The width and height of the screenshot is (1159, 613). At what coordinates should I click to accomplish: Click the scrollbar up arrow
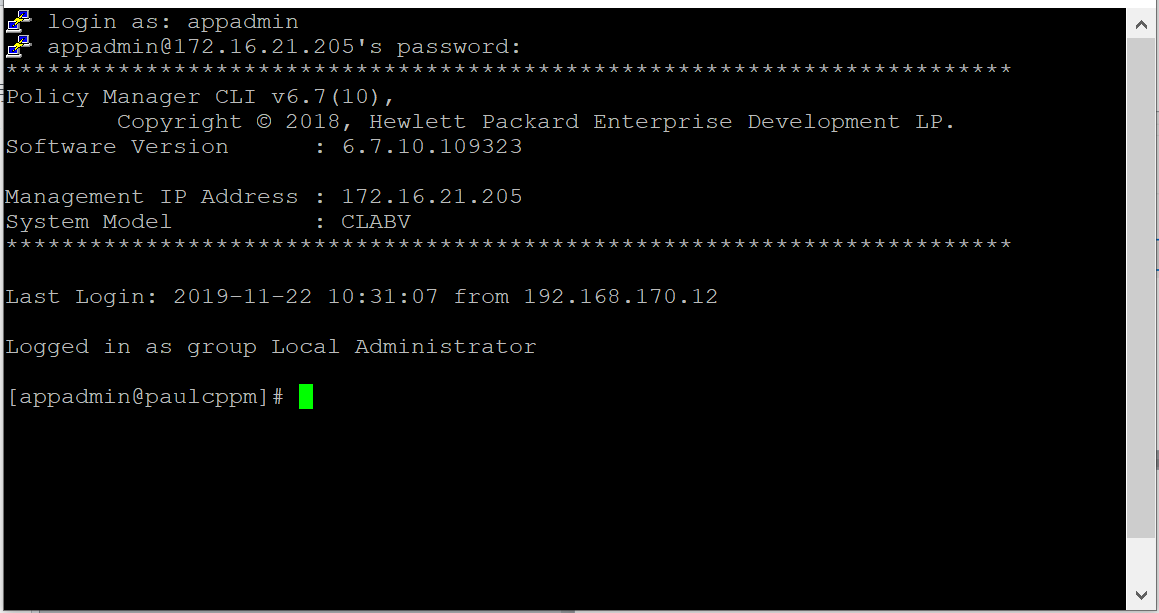tap(1141, 24)
